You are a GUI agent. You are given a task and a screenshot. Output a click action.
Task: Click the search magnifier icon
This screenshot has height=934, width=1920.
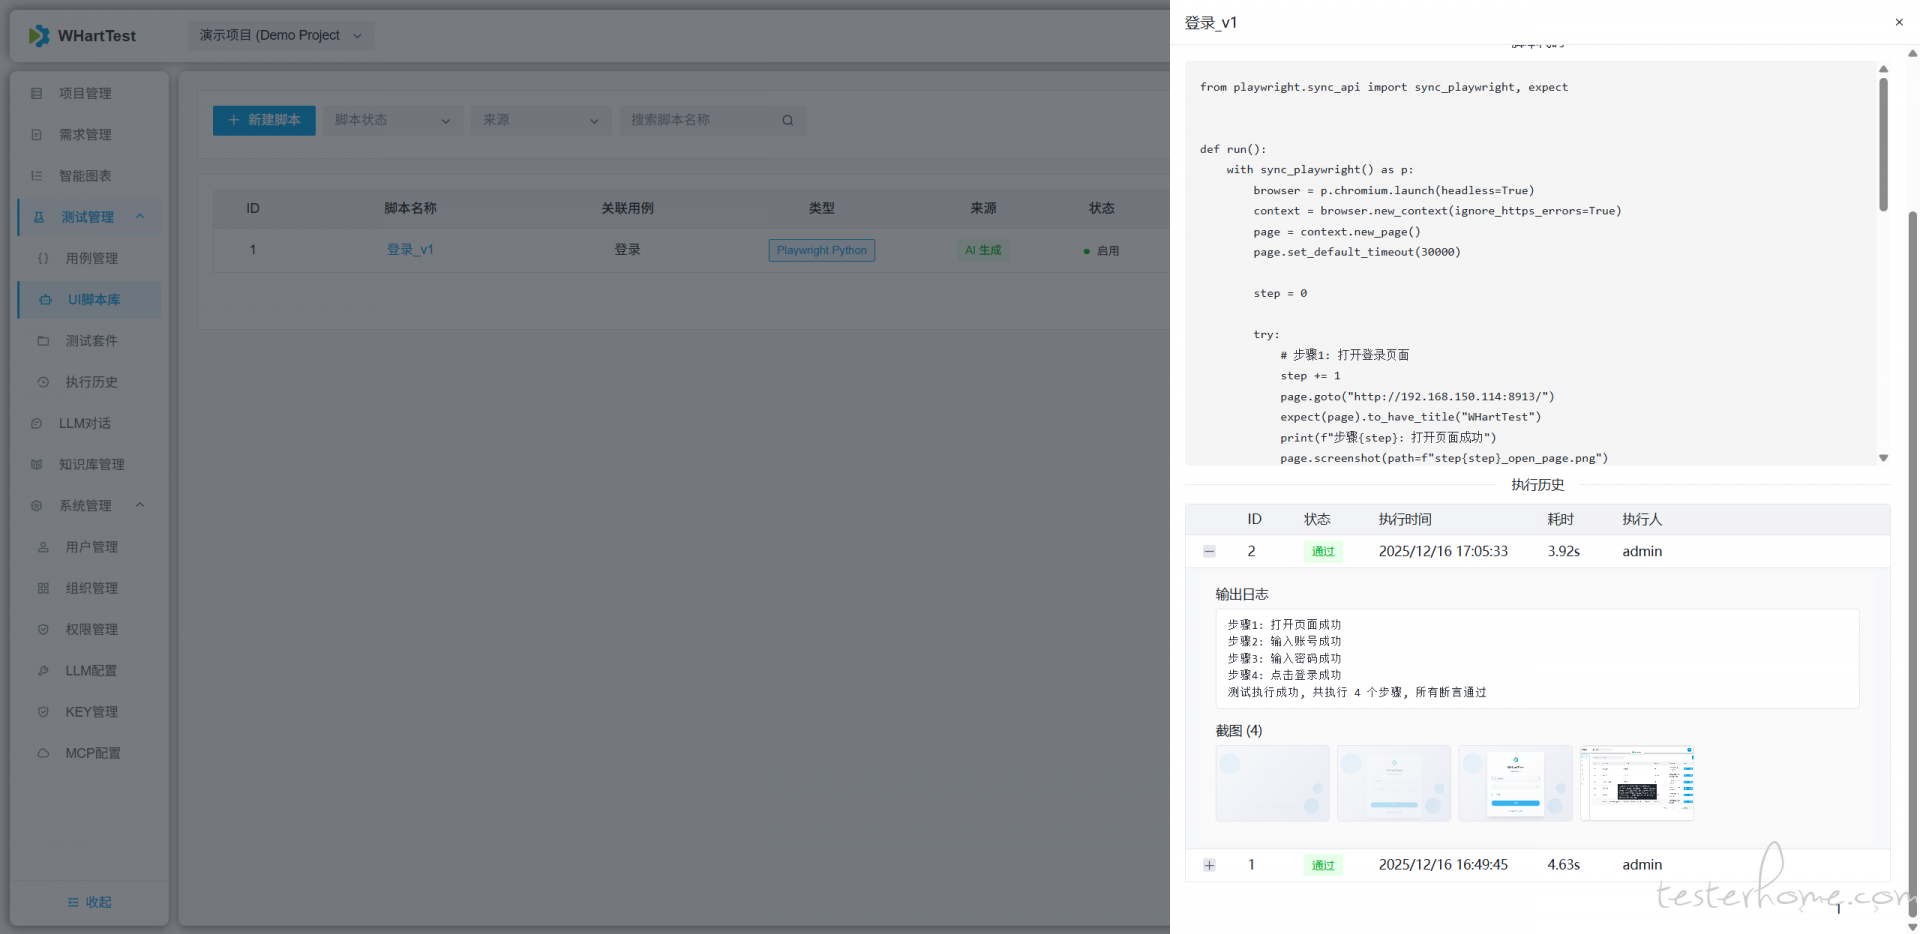pos(788,121)
